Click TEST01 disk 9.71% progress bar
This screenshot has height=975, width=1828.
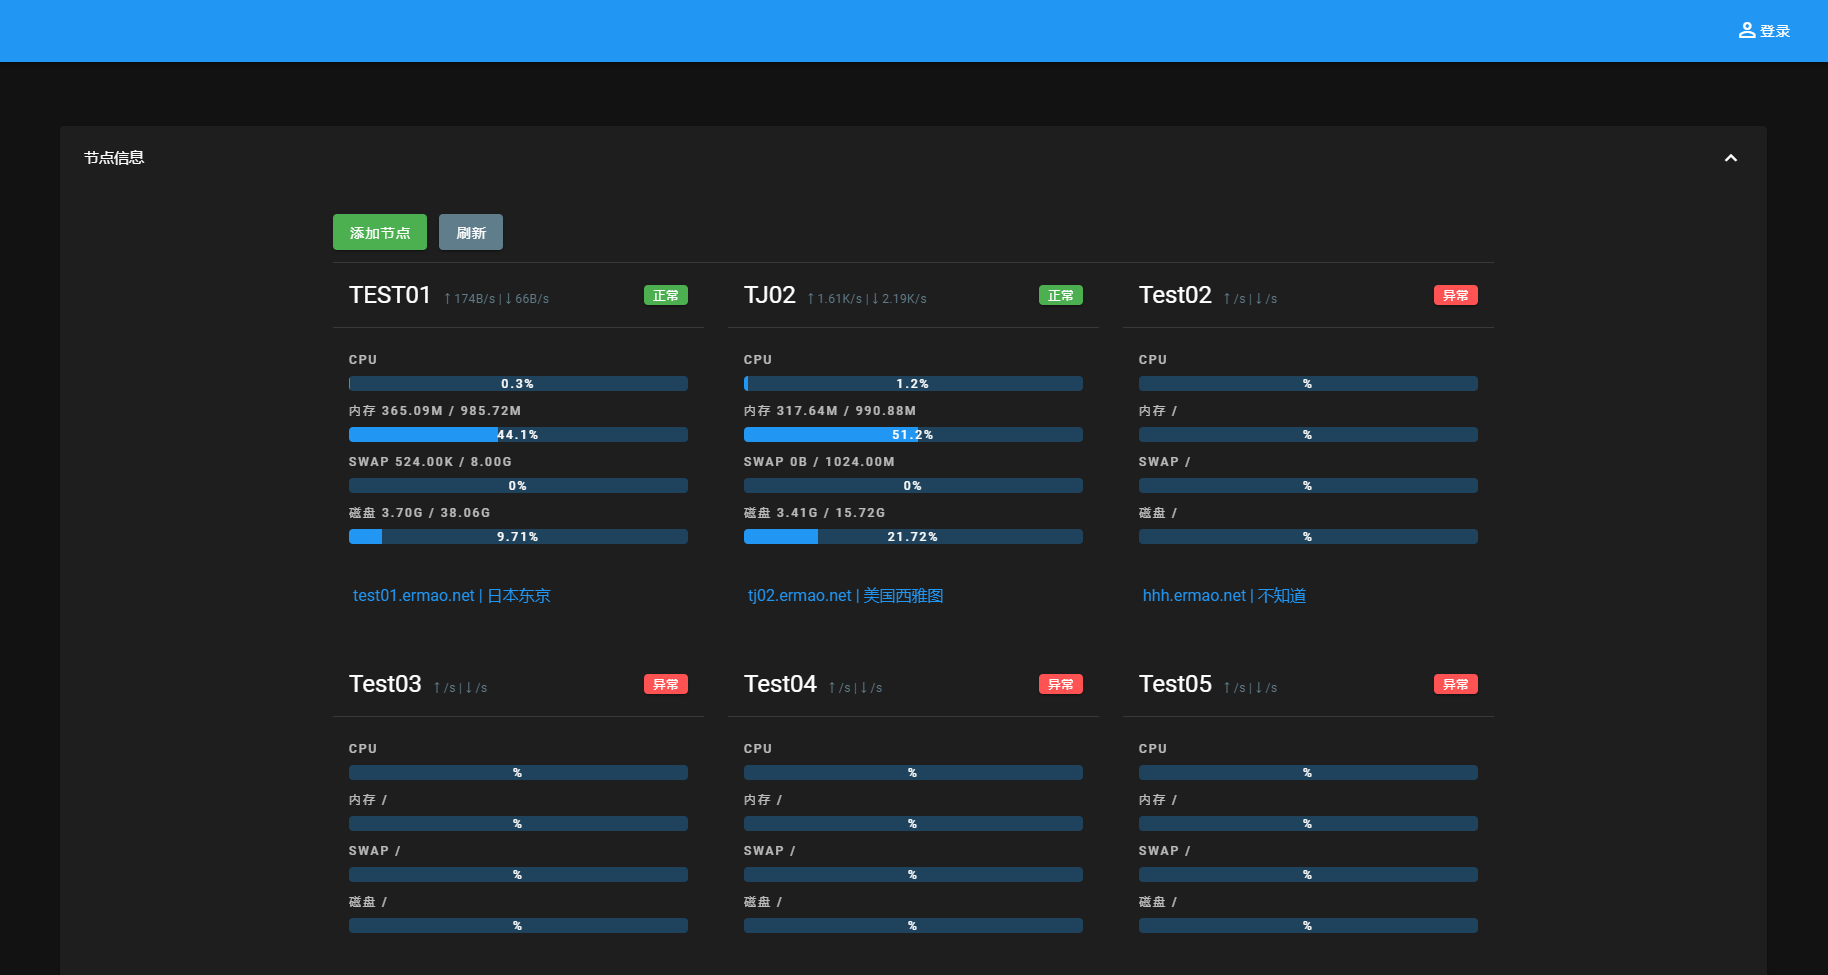click(518, 536)
